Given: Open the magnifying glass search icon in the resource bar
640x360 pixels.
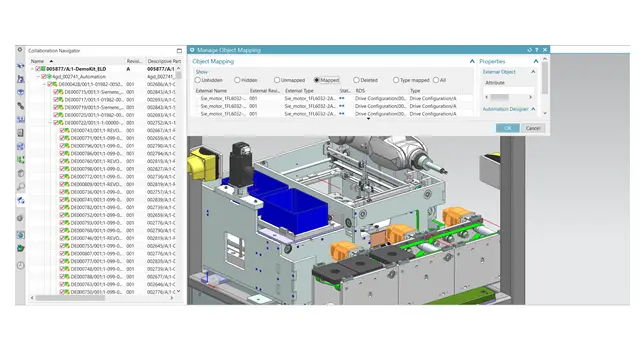Looking at the screenshot, I should click(20, 187).
